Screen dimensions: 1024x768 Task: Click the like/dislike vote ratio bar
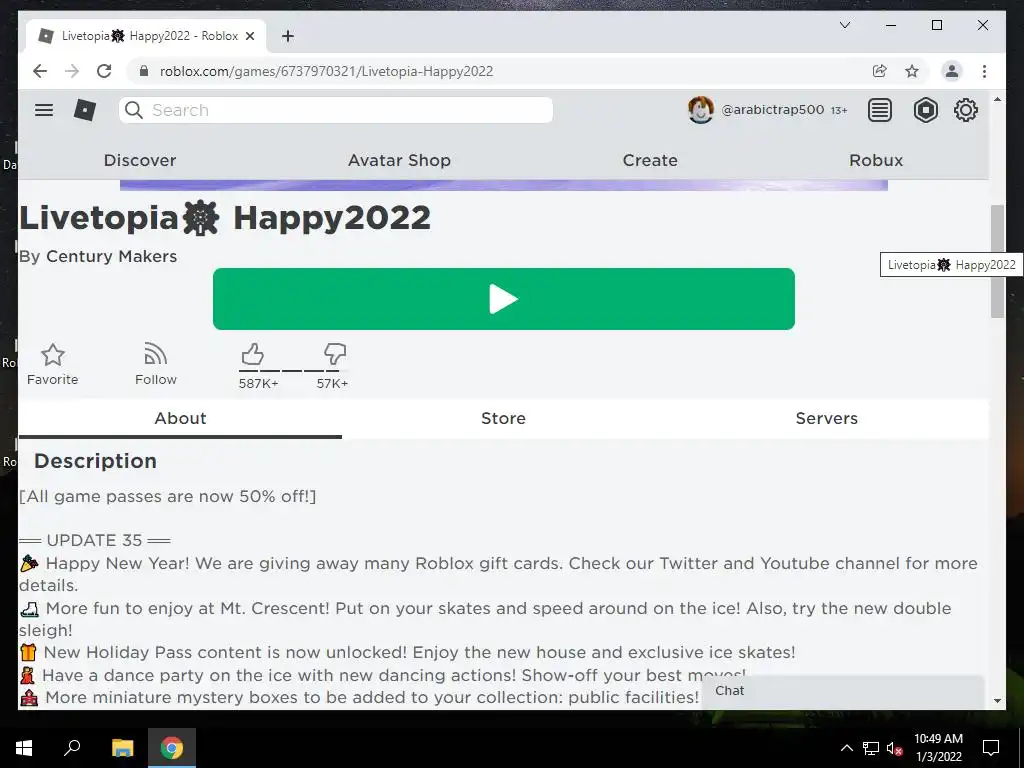[x=293, y=370]
